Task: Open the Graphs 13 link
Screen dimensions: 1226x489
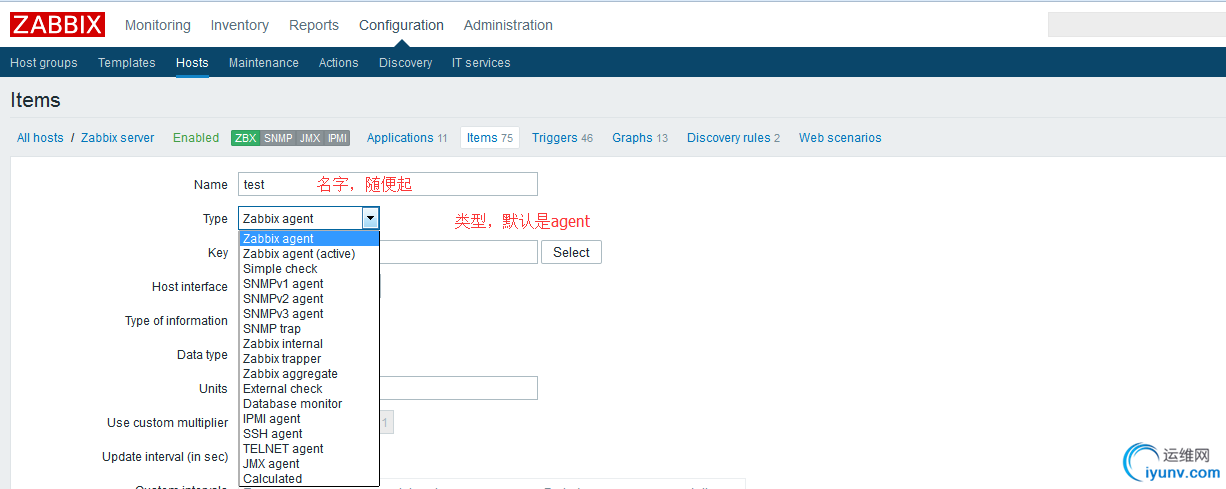Action: click(640, 138)
